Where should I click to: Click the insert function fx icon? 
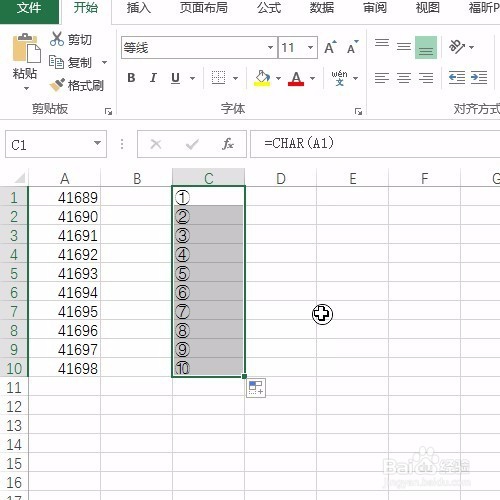pyautogui.click(x=228, y=144)
